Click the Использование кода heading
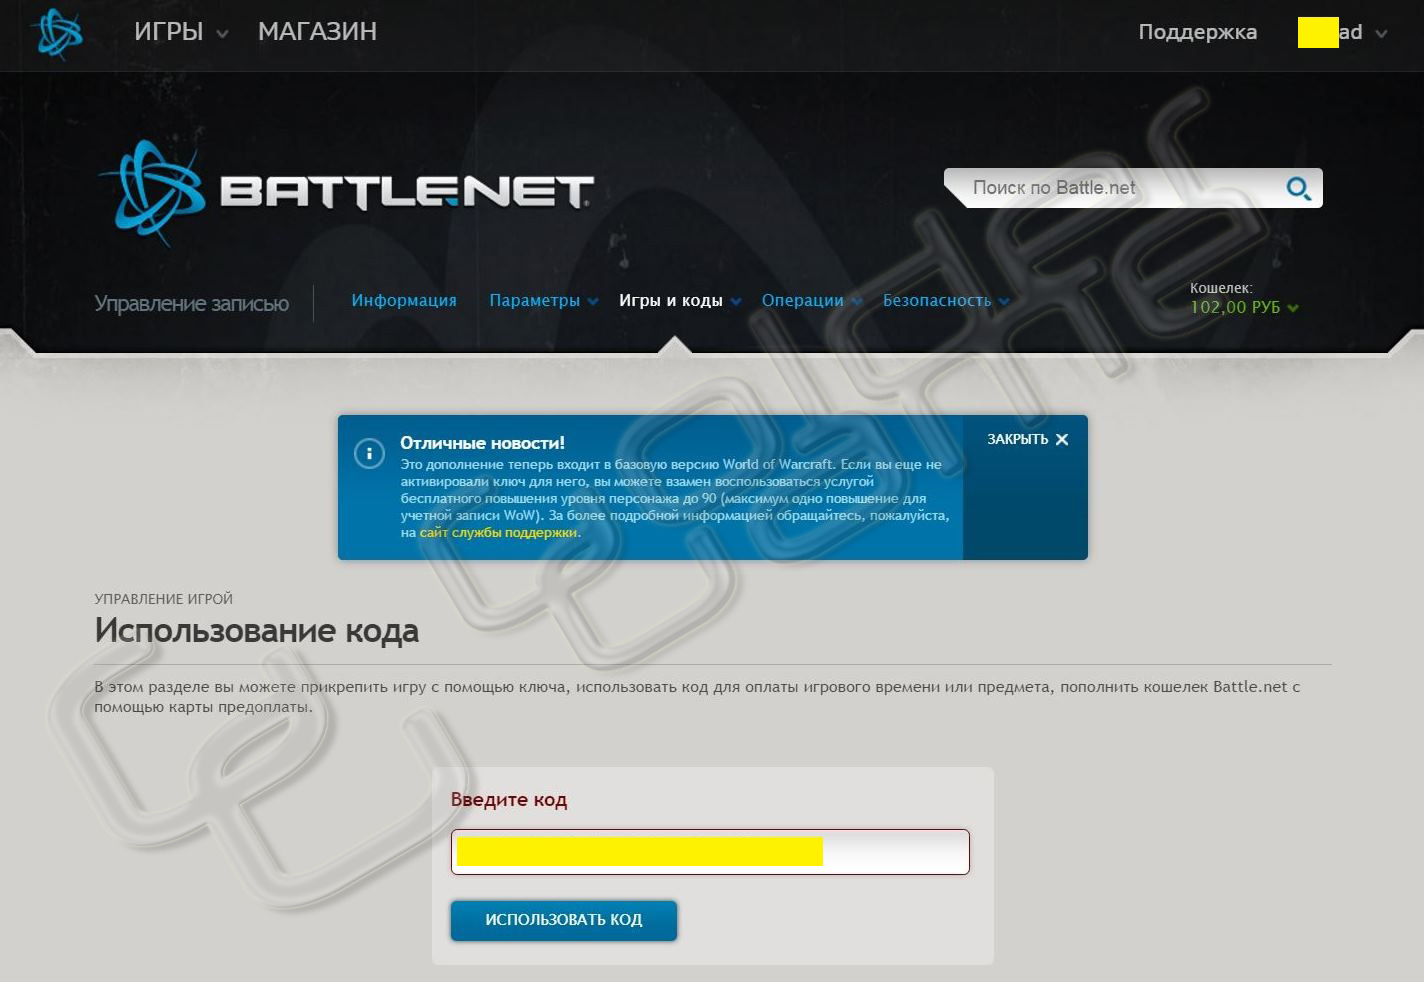The height and width of the screenshot is (982, 1424). tap(257, 631)
